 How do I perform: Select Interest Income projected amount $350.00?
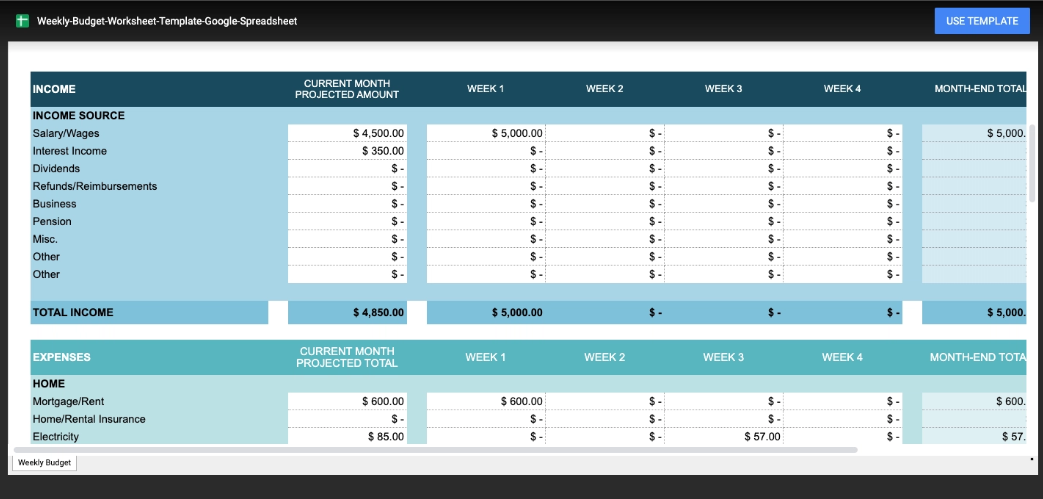pos(347,151)
